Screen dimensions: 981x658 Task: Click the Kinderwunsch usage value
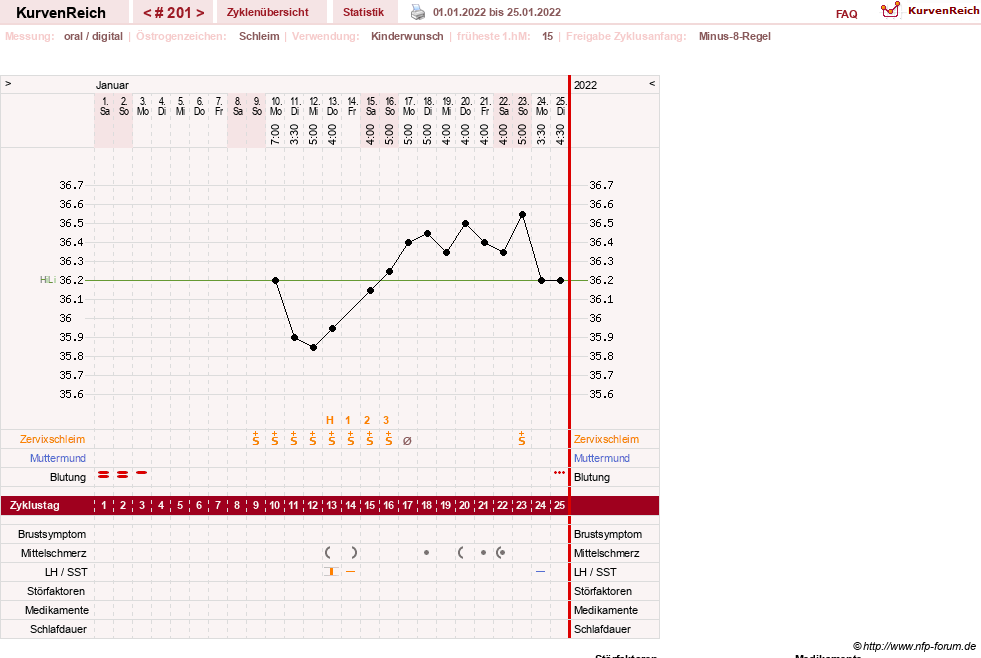coord(407,36)
